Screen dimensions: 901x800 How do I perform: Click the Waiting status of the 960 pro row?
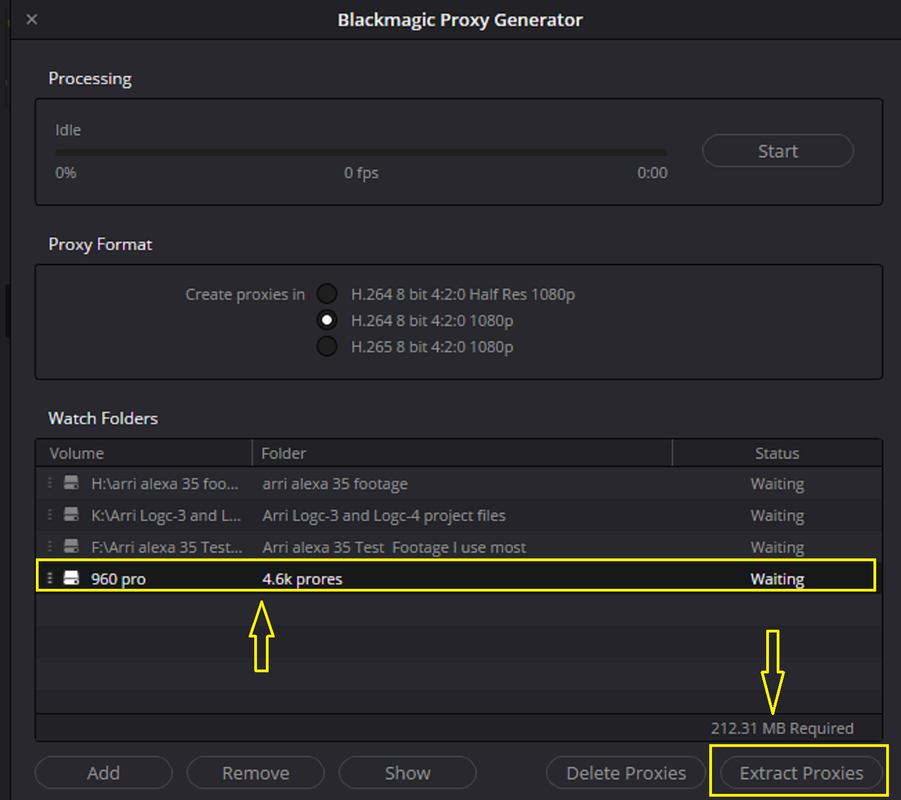pyautogui.click(x=777, y=579)
